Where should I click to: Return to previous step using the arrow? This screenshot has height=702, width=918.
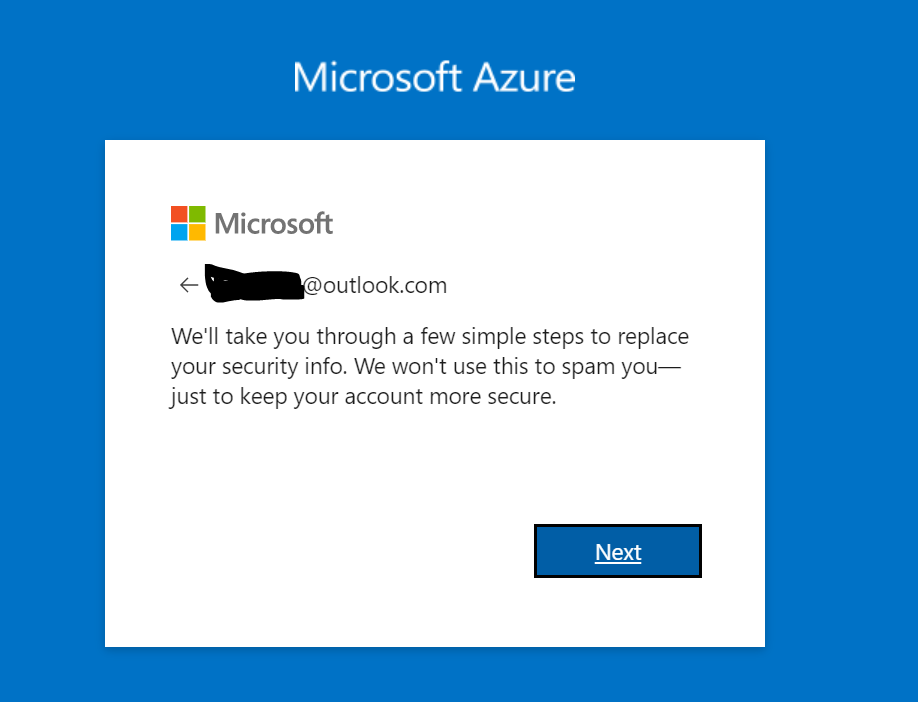click(188, 285)
